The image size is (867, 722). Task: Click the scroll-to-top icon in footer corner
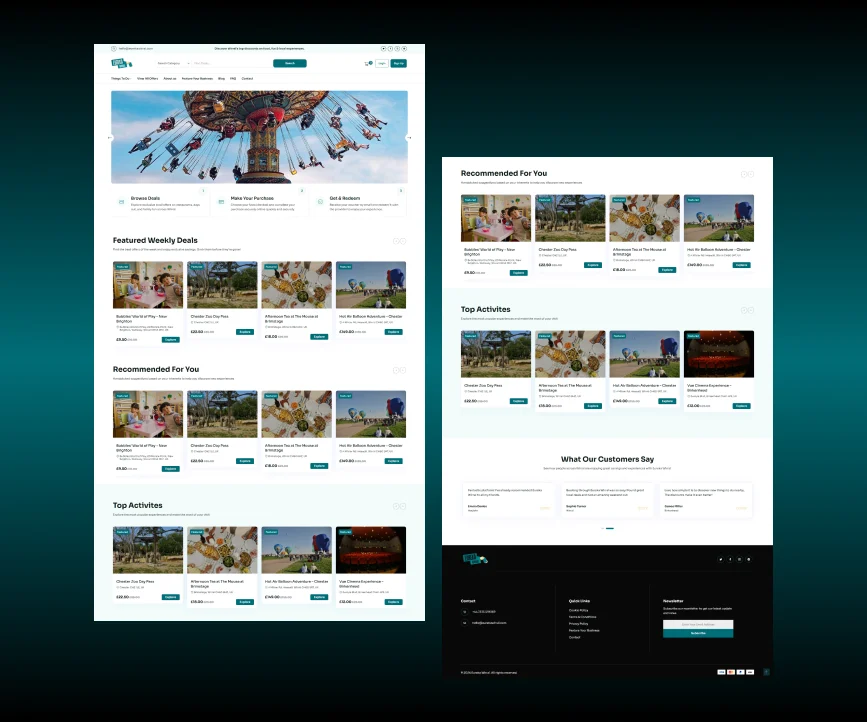(x=766, y=671)
